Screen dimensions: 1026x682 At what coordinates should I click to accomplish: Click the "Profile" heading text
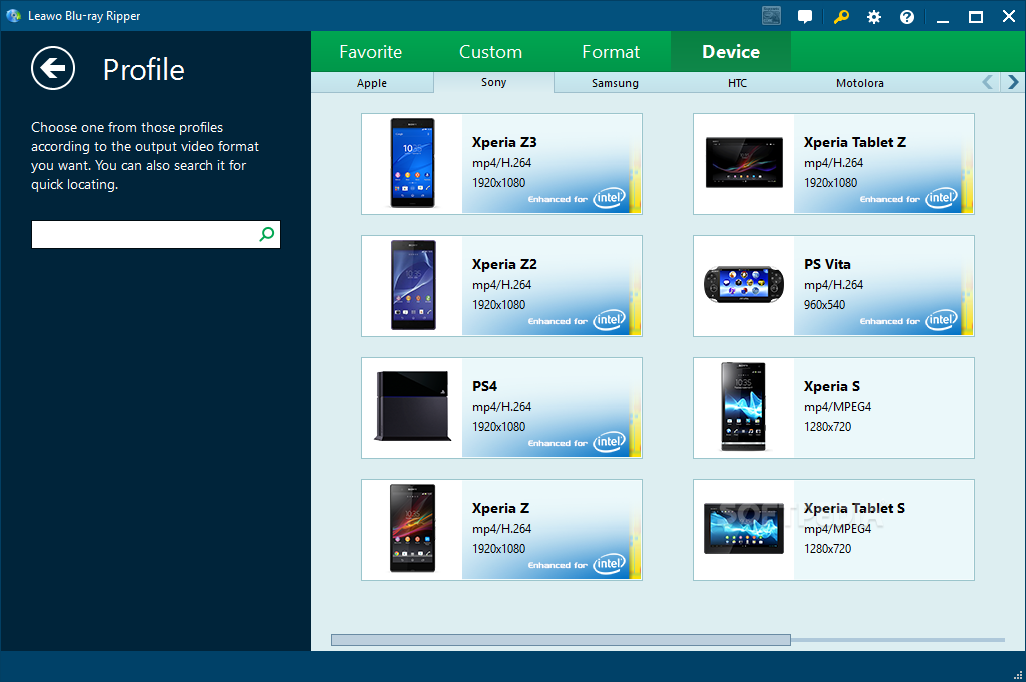(143, 69)
